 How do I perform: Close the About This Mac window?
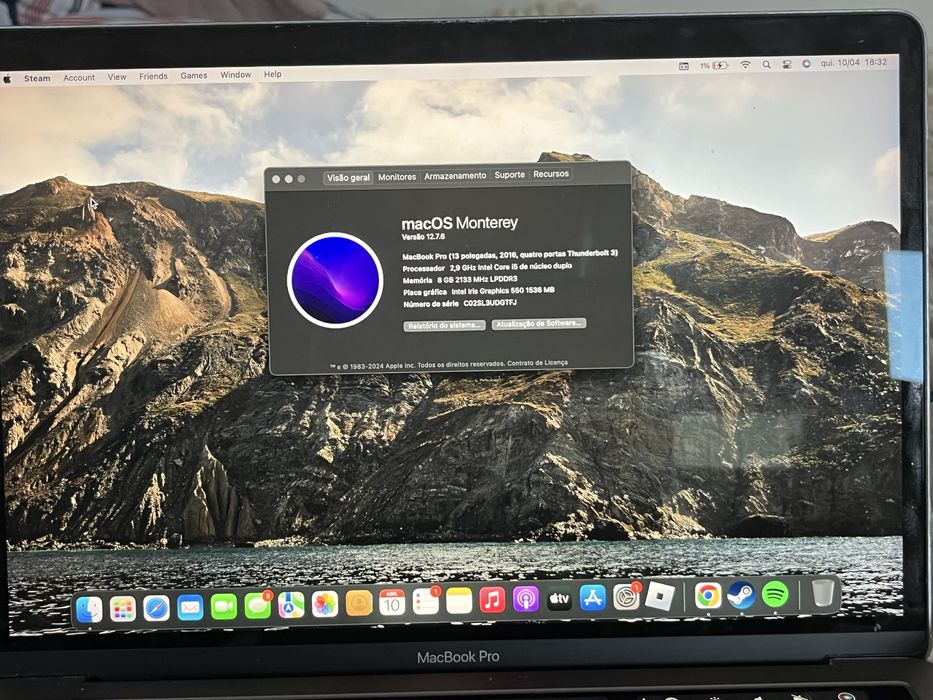point(275,179)
